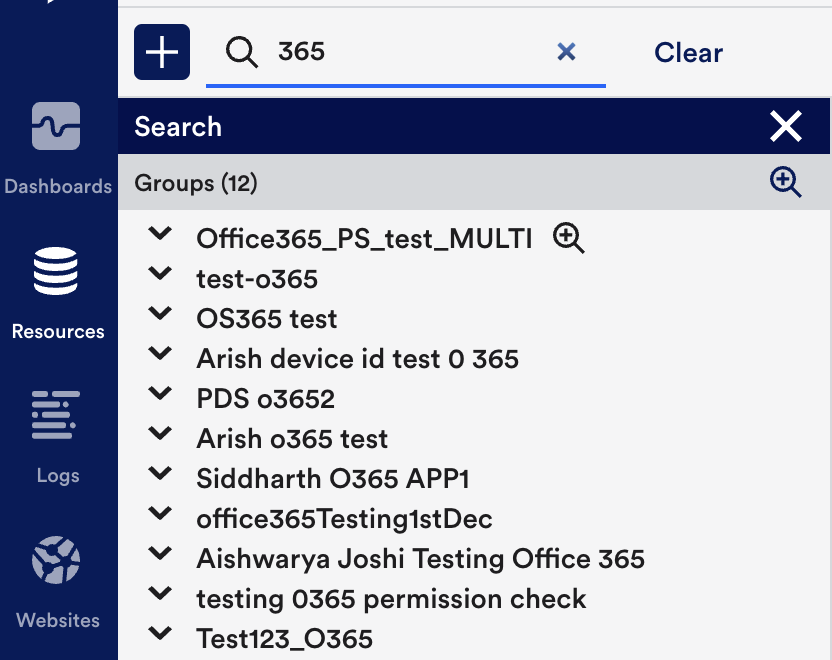Image resolution: width=832 pixels, height=660 pixels.
Task: Select the Siddharth O365 APP1 name
Action: [x=333, y=479]
